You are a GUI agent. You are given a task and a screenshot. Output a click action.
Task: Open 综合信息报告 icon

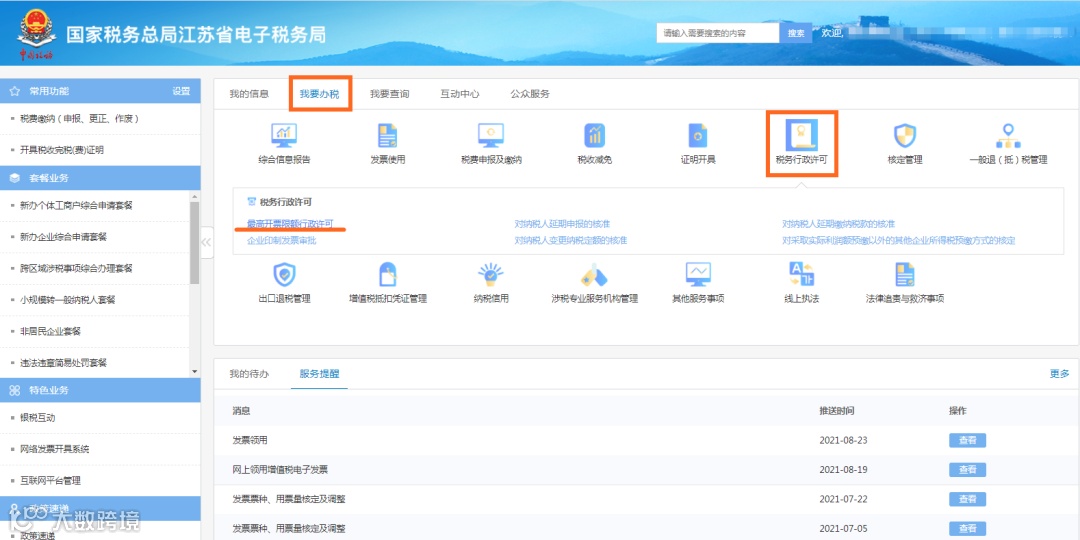[x=284, y=135]
